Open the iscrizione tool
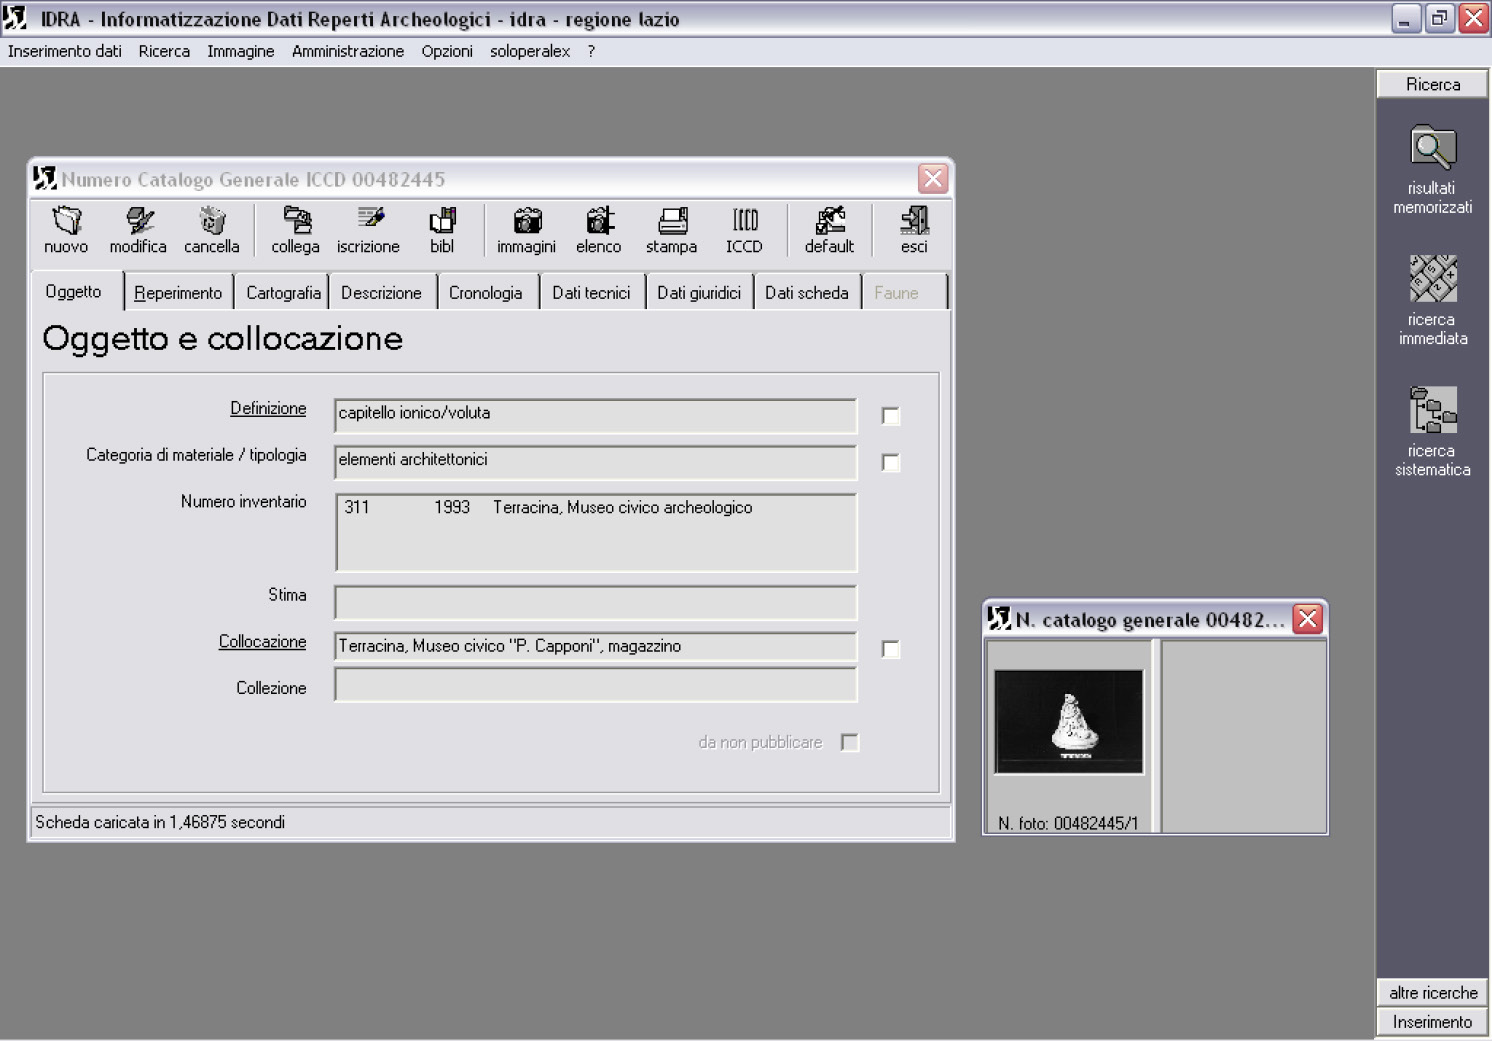Image resolution: width=1492 pixels, height=1041 pixels. tap(369, 229)
